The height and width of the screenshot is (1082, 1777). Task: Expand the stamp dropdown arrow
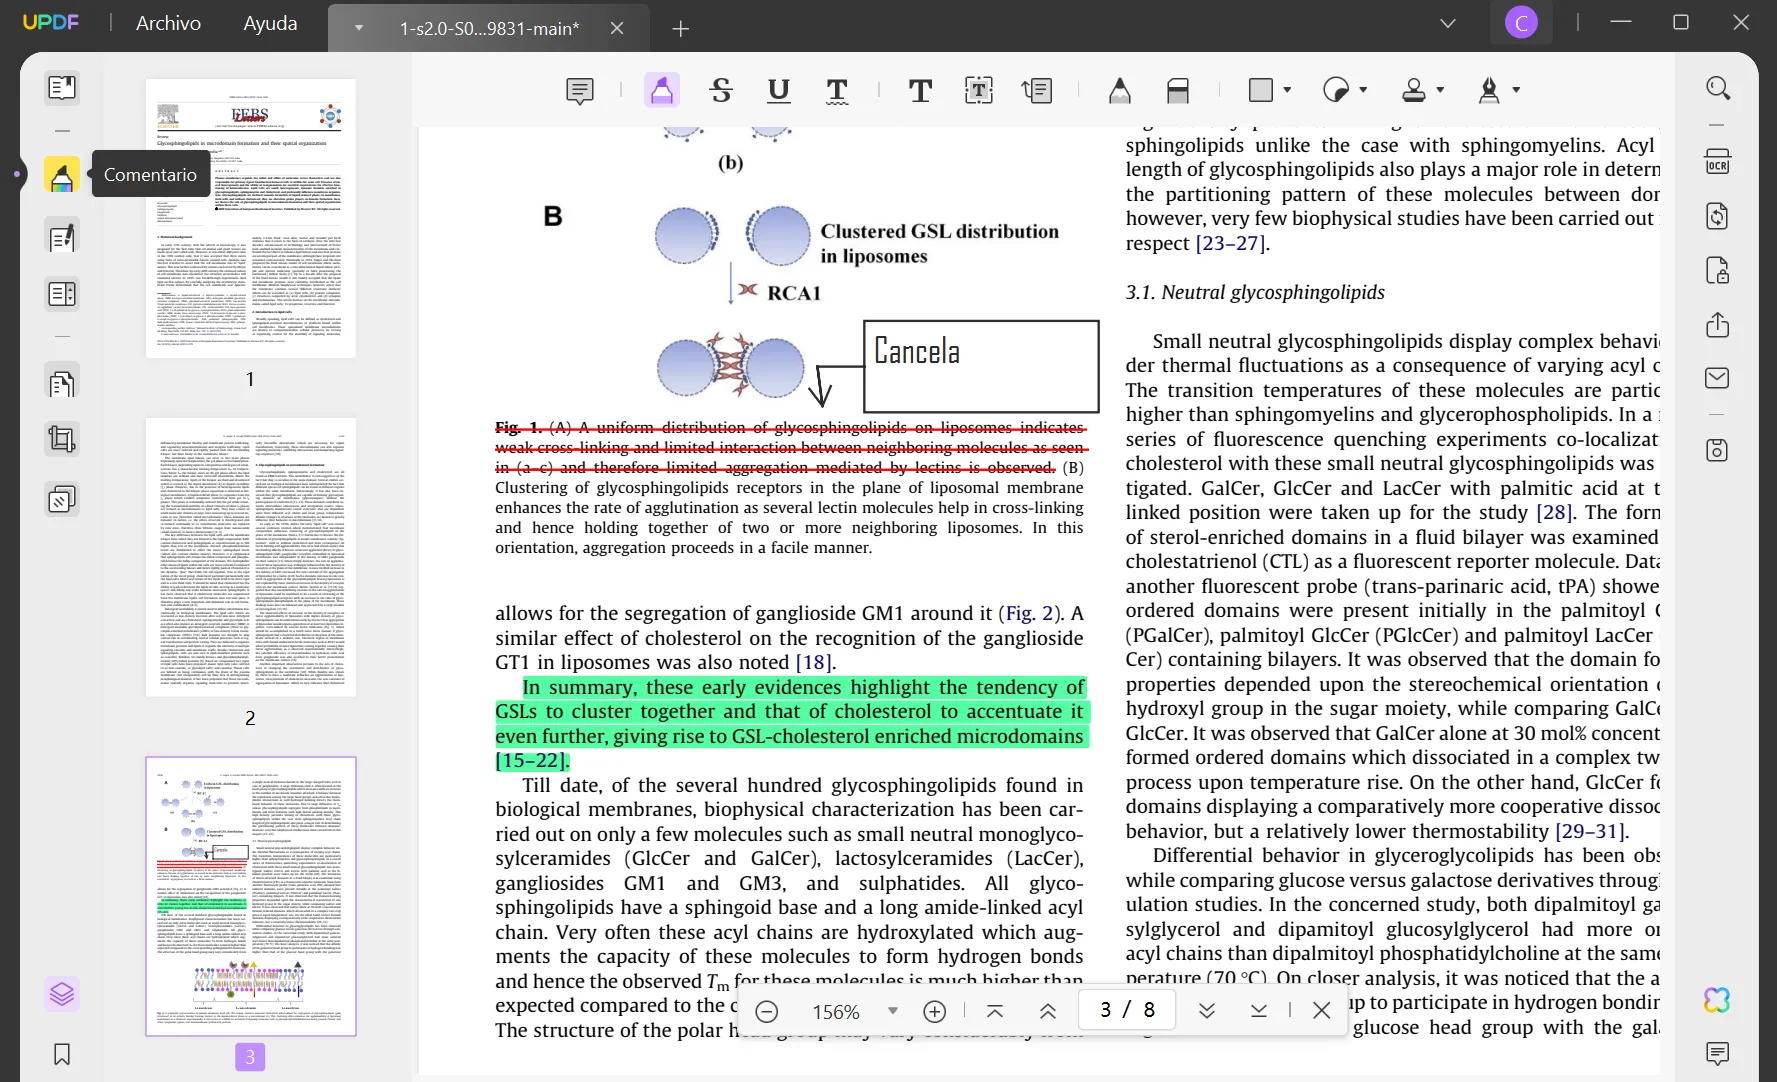1440,90
